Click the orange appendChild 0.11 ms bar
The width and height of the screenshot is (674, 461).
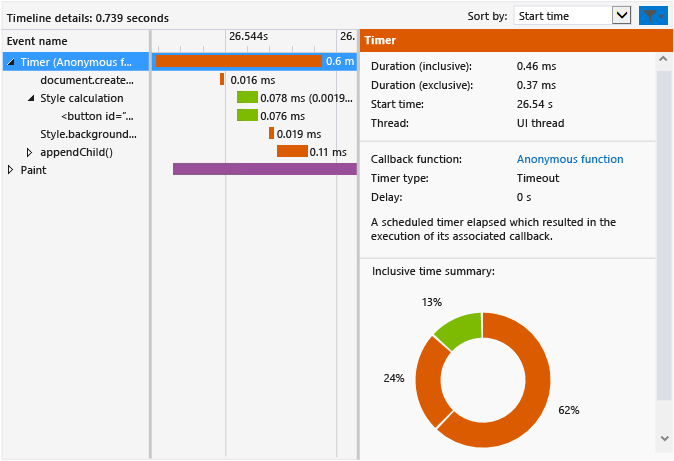(292, 151)
